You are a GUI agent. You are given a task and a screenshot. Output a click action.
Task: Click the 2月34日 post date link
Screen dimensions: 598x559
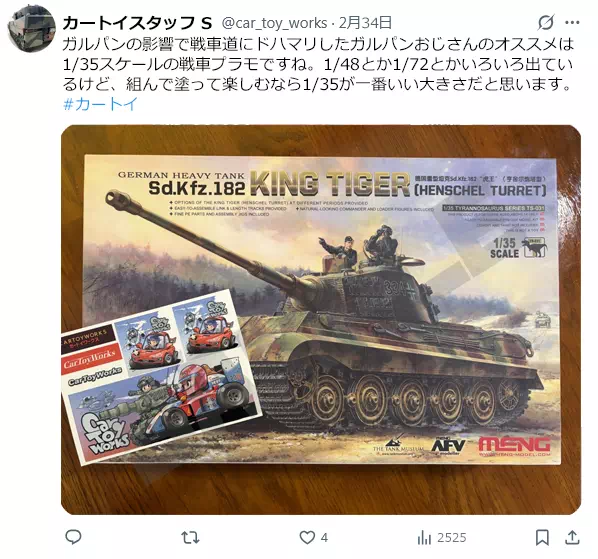point(365,23)
